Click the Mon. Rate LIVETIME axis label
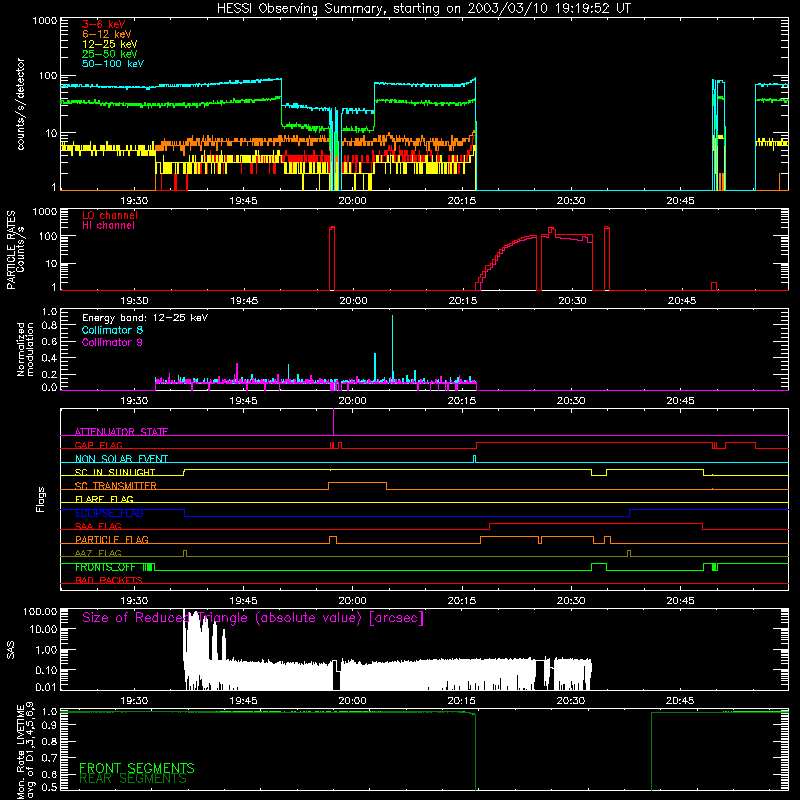800x800 pixels. (x=26, y=750)
